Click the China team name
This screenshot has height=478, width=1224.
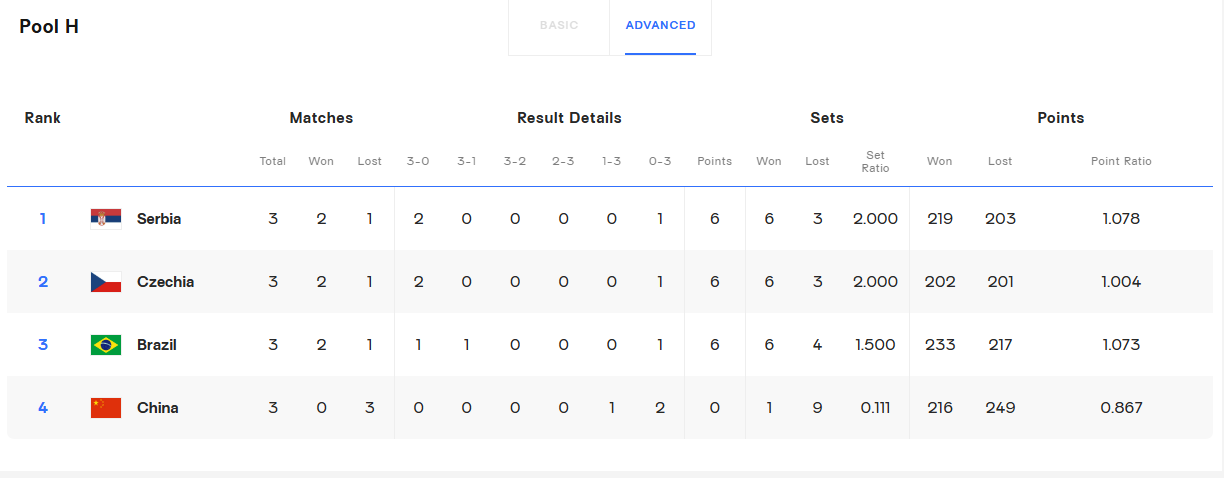coord(158,408)
